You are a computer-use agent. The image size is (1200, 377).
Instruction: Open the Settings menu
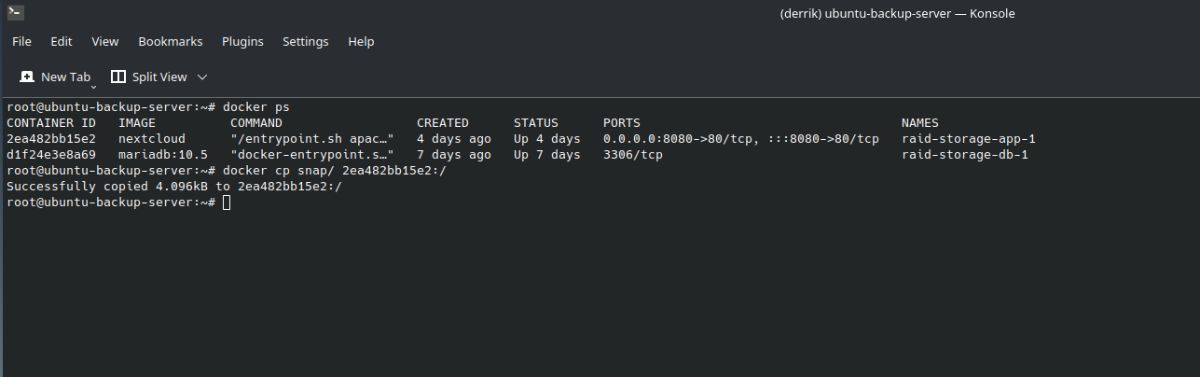point(305,42)
